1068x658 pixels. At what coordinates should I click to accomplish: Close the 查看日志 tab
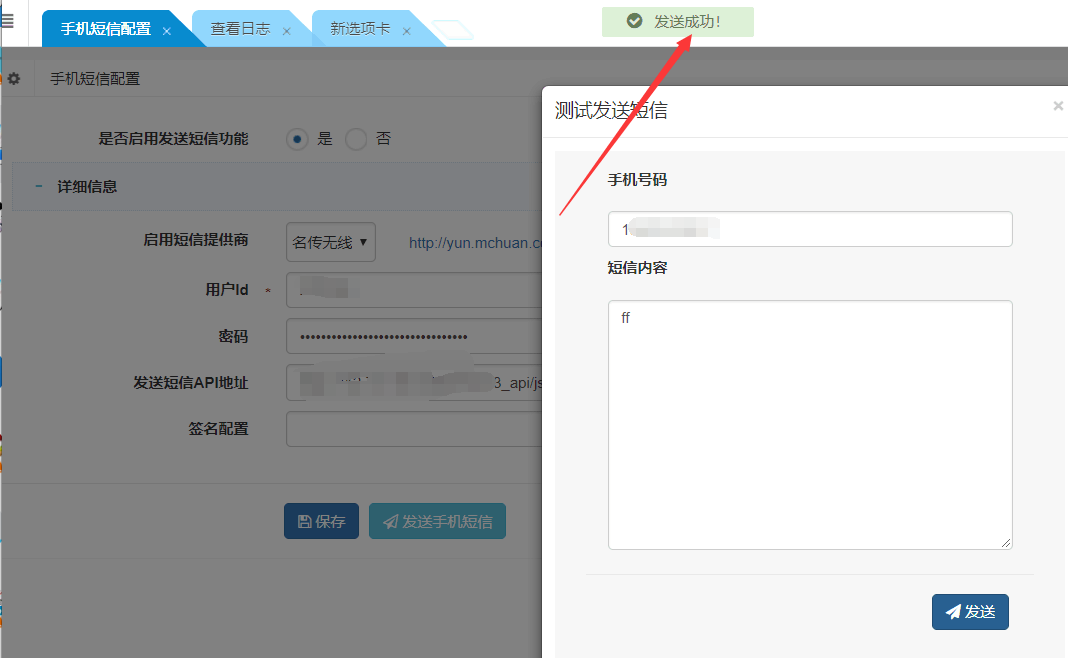pyautogui.click(x=287, y=31)
